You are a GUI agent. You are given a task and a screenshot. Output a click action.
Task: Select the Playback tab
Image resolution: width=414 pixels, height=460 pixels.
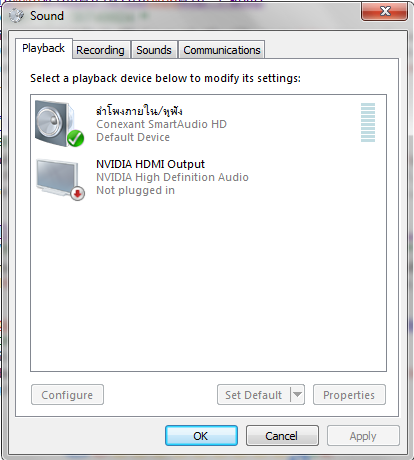(44, 49)
